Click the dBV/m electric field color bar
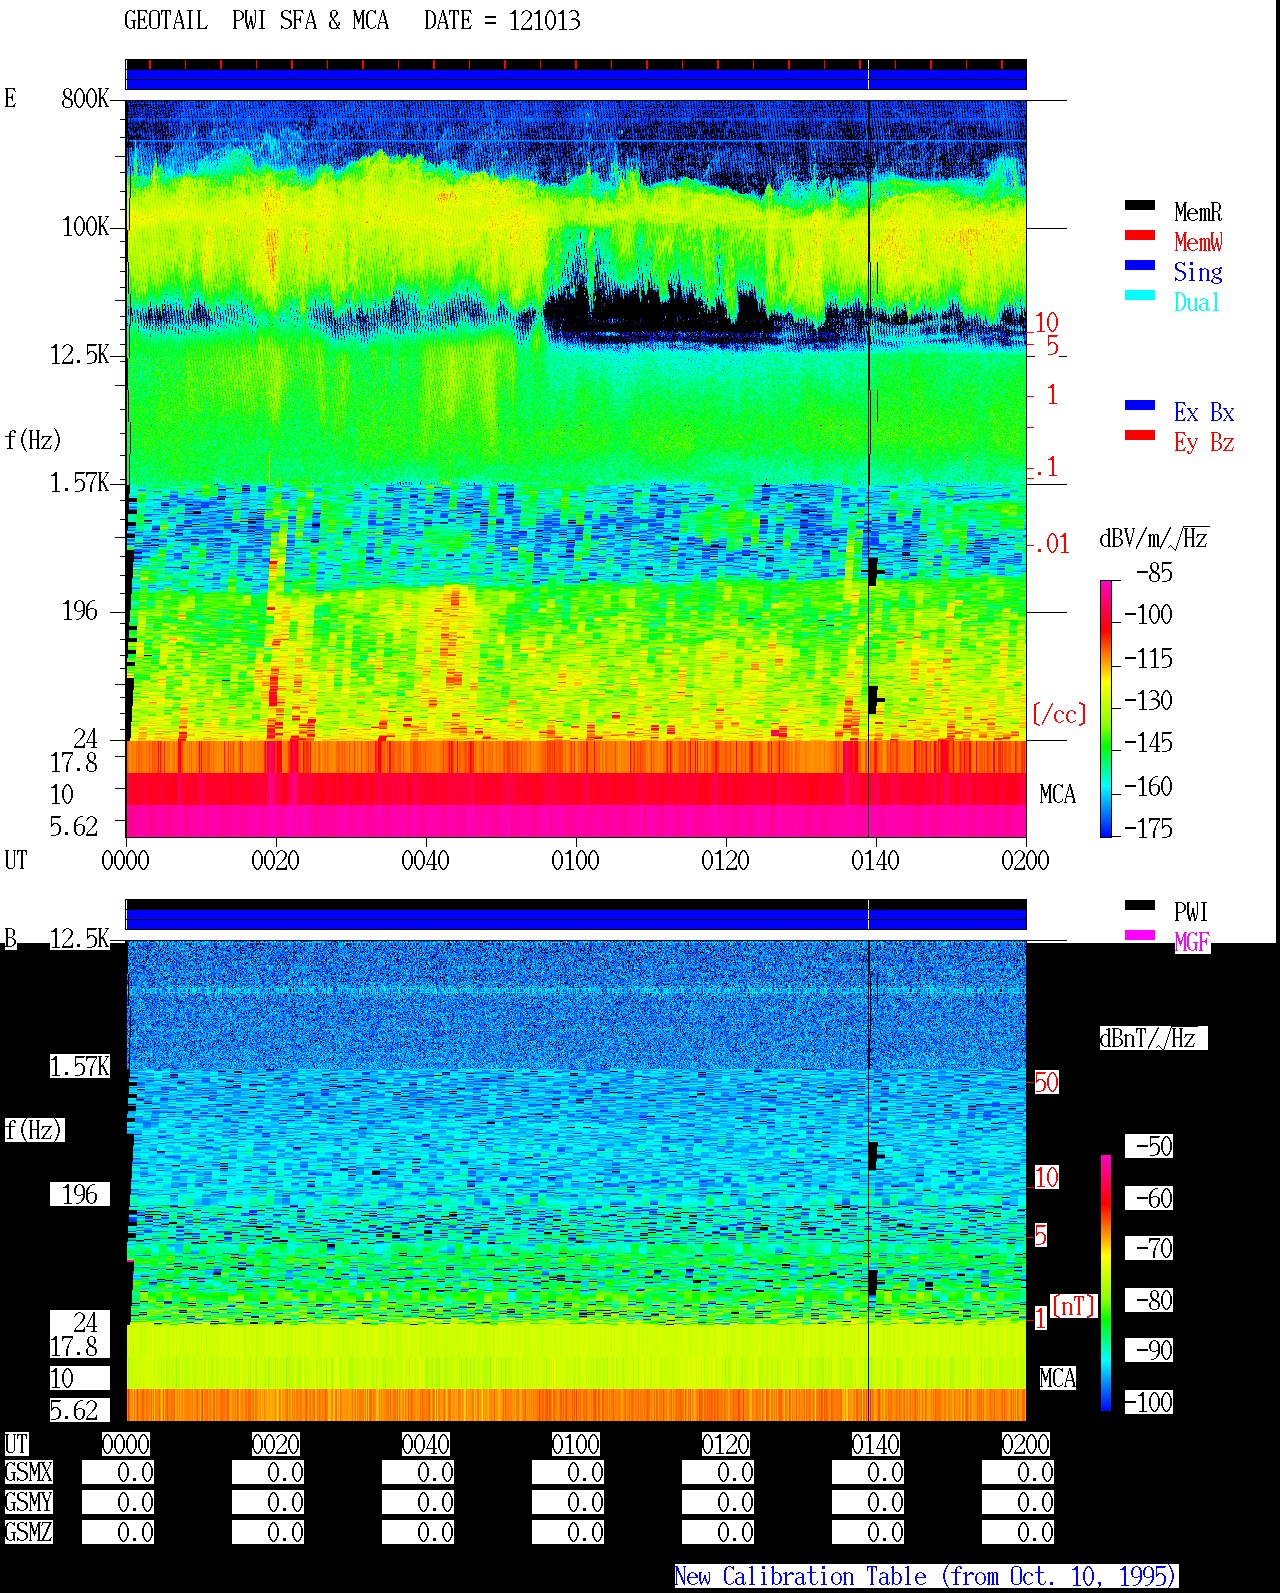 (x=1106, y=708)
